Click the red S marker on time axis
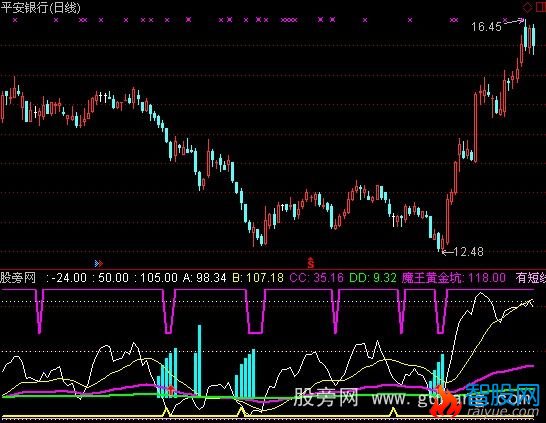Image resolution: width=546 pixels, height=423 pixels. pyautogui.click(x=311, y=263)
